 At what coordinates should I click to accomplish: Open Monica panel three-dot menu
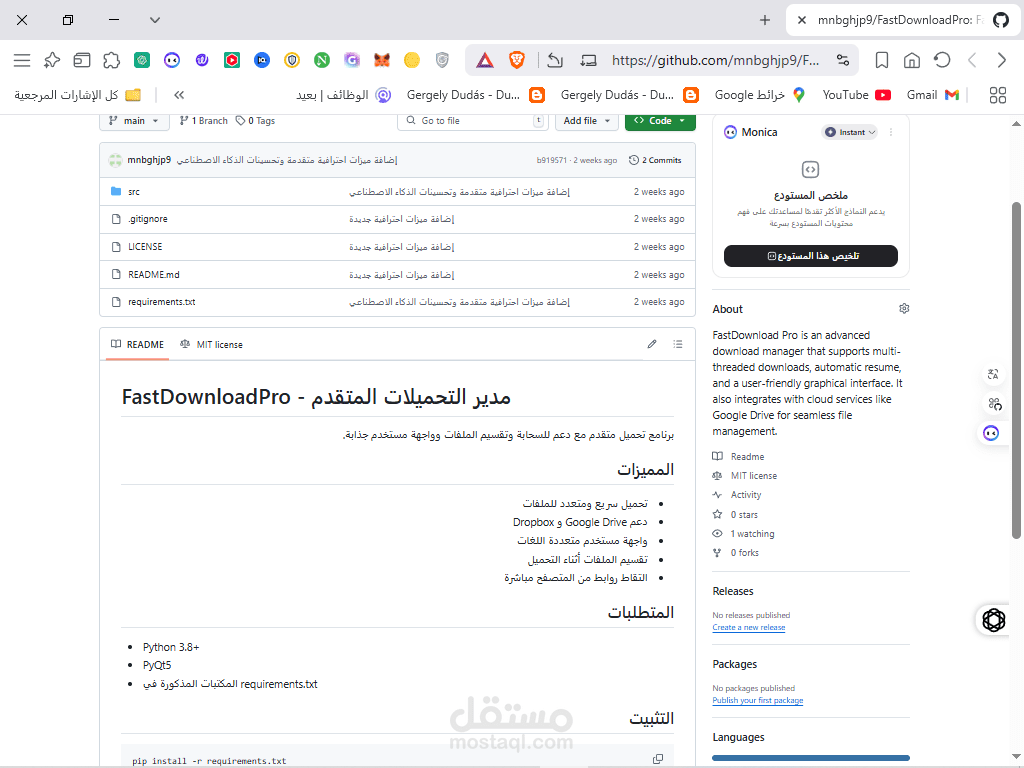[891, 132]
